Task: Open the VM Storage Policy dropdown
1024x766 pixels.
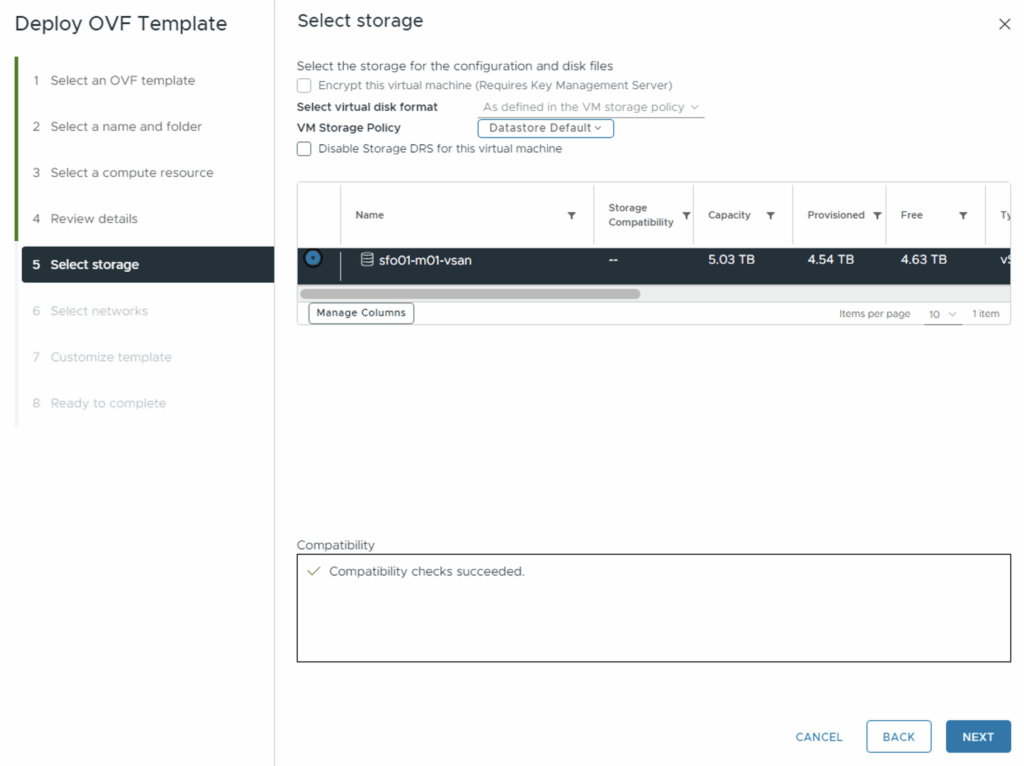Action: [x=545, y=128]
